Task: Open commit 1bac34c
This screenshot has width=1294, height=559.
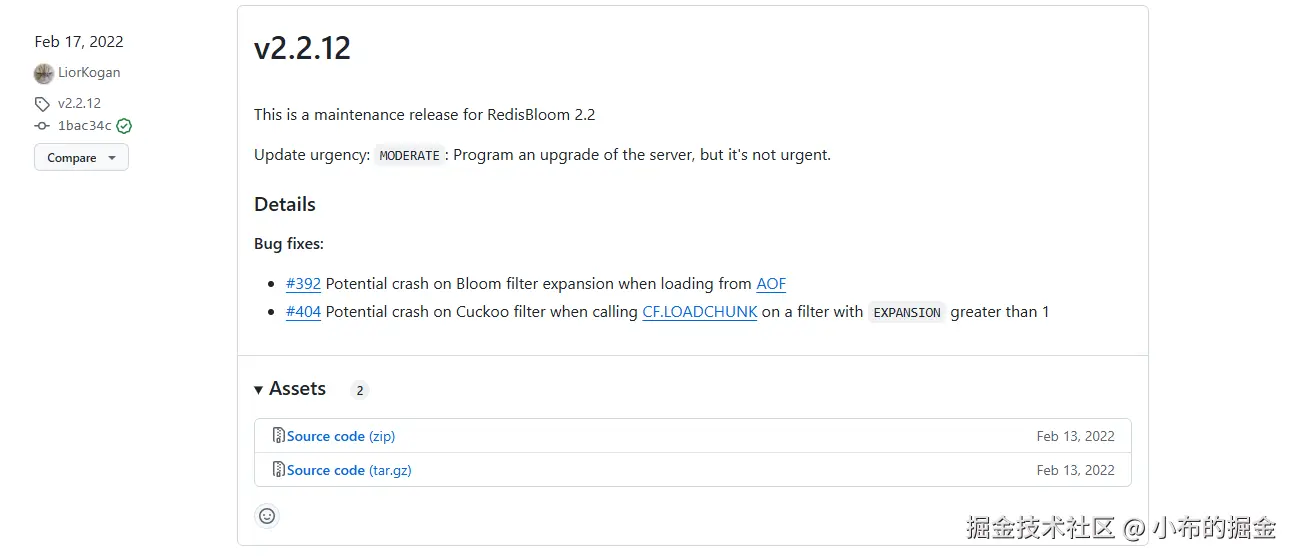Action: pos(84,126)
